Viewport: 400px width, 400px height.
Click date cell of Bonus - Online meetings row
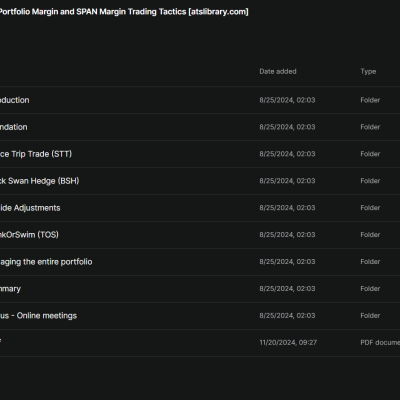point(287,316)
